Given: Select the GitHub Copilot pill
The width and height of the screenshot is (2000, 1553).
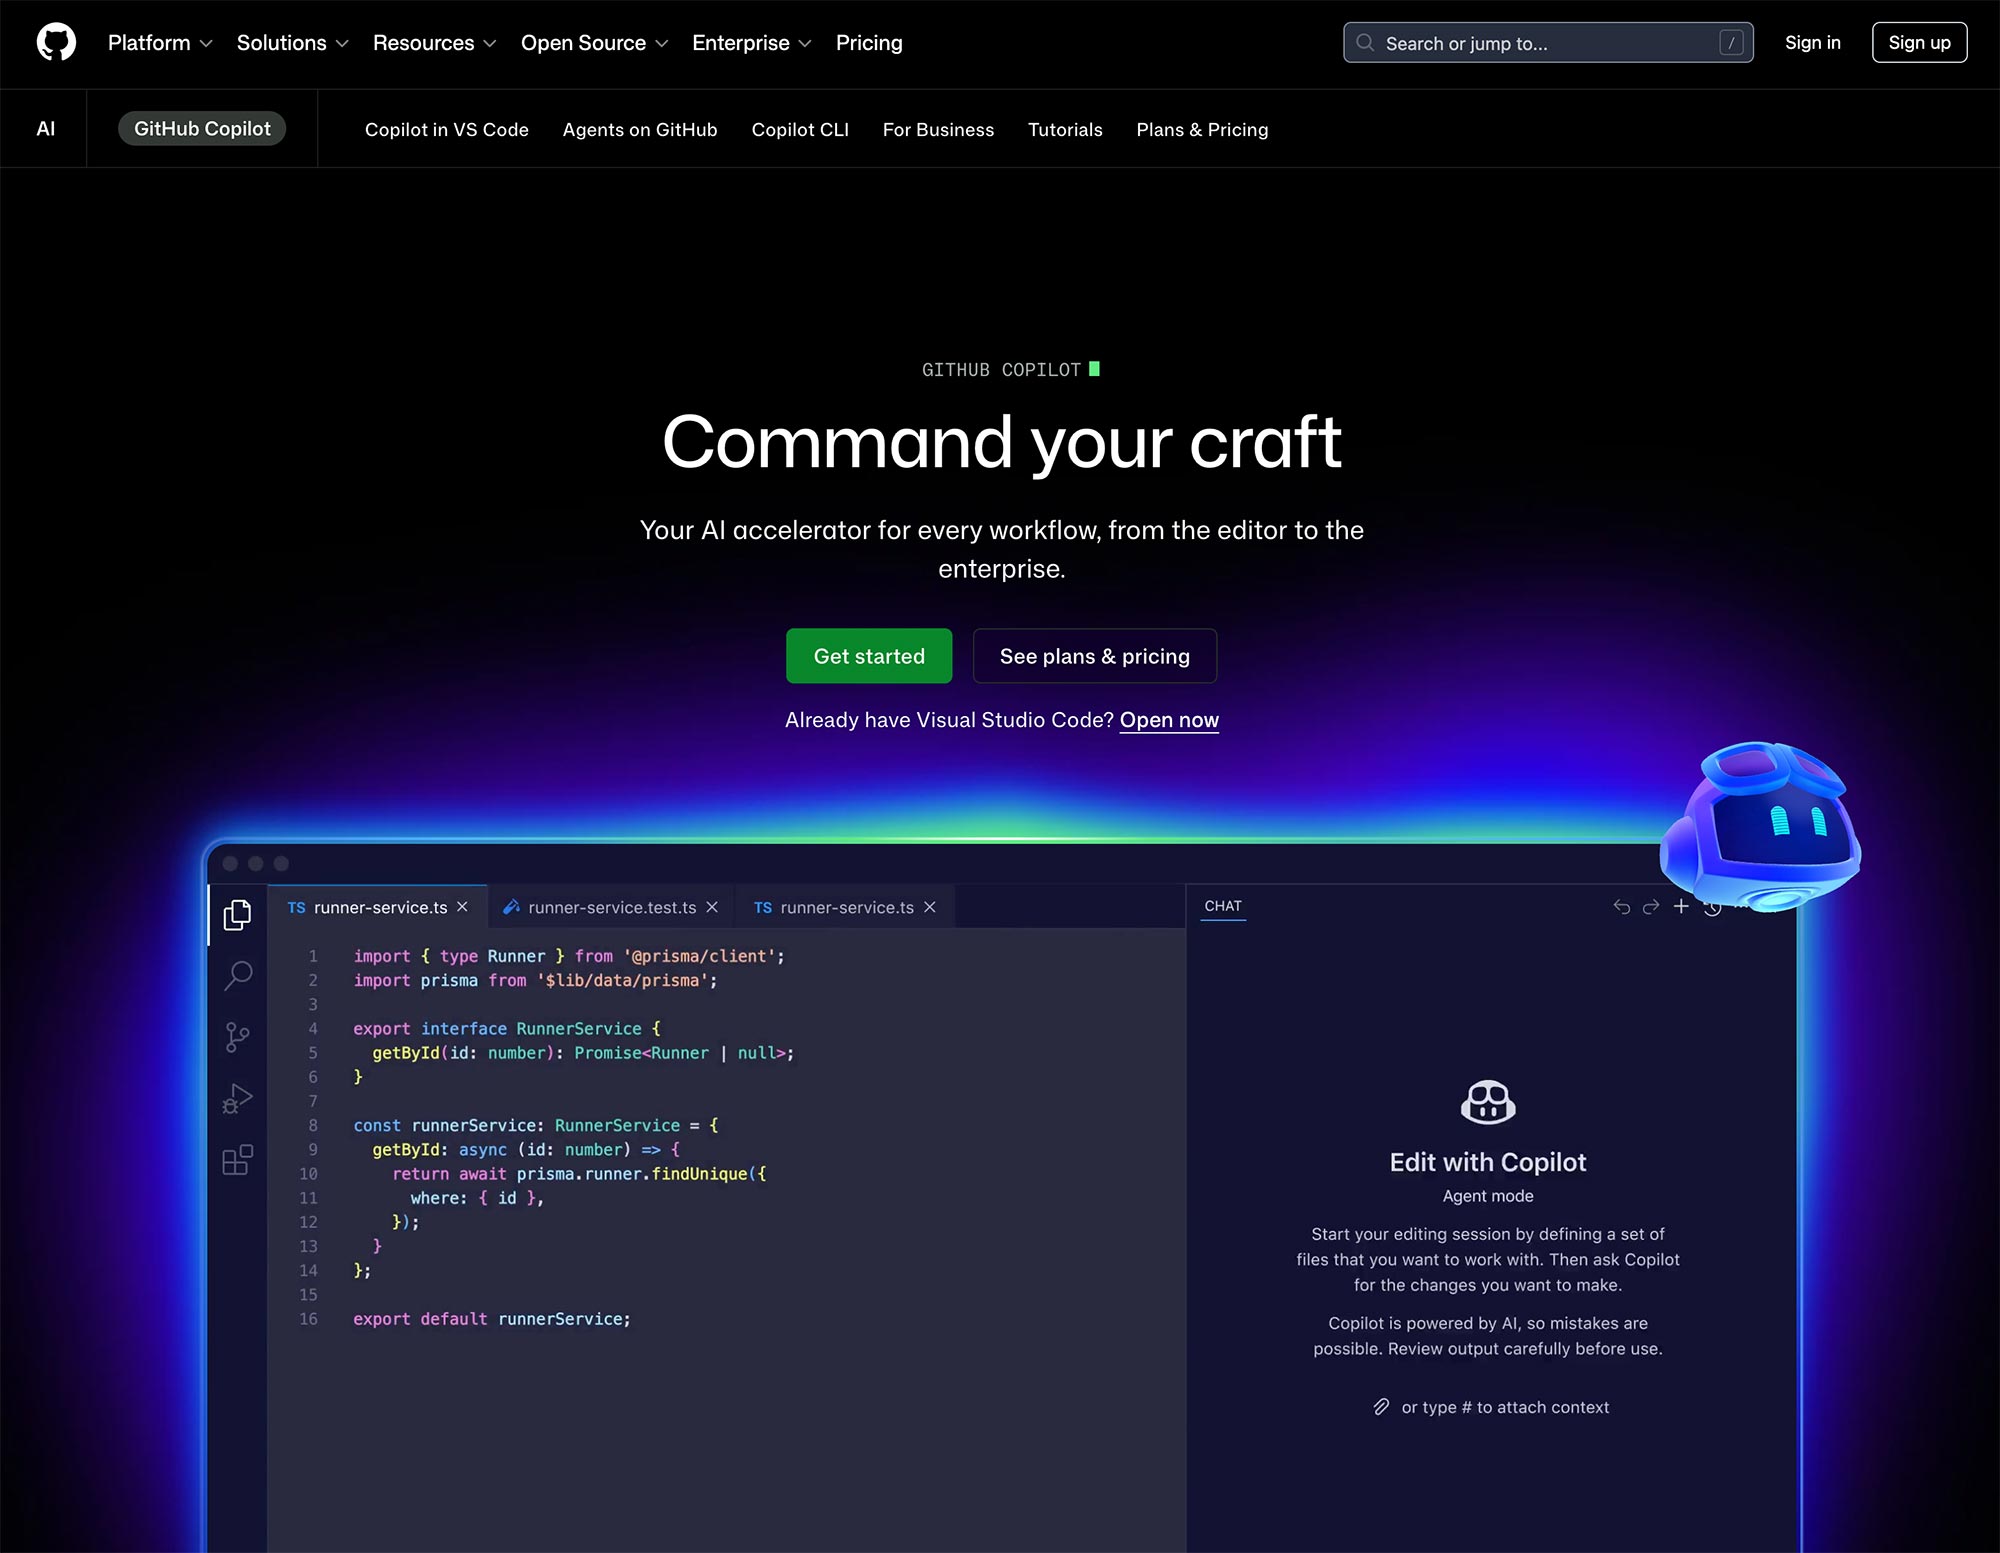Looking at the screenshot, I should [202, 129].
